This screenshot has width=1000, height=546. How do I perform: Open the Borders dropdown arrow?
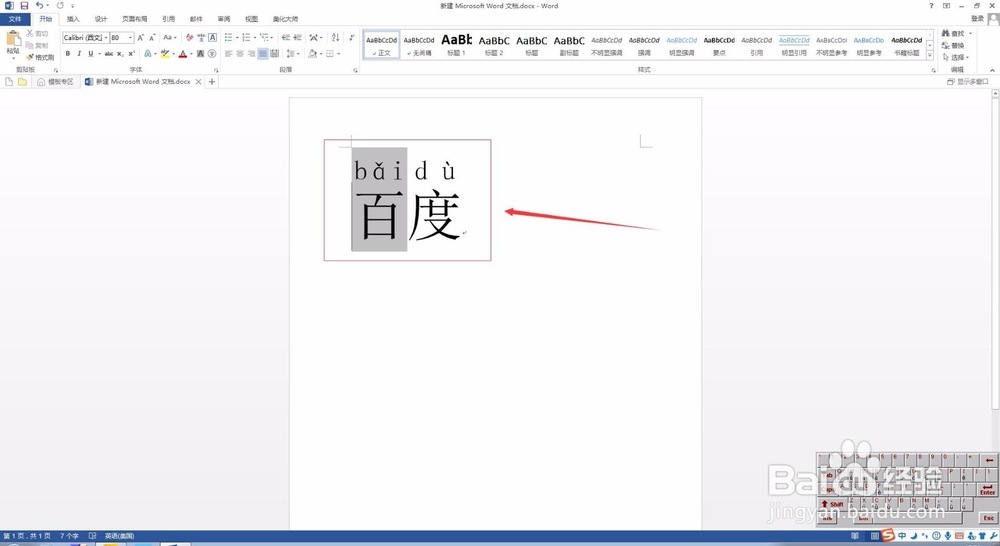(339, 54)
